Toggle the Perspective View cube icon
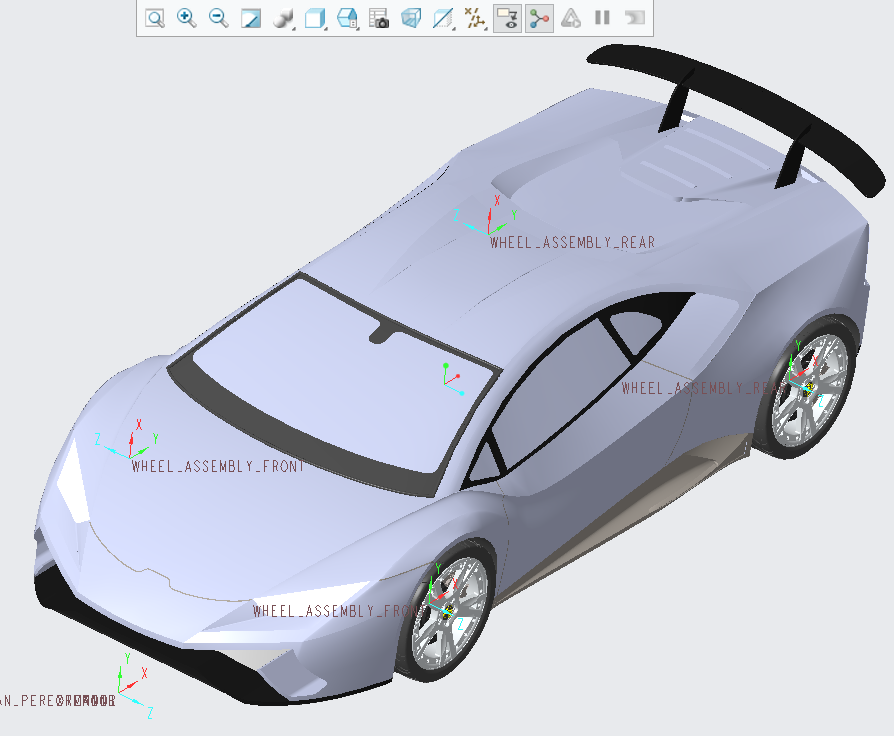The image size is (894, 736). [411, 18]
